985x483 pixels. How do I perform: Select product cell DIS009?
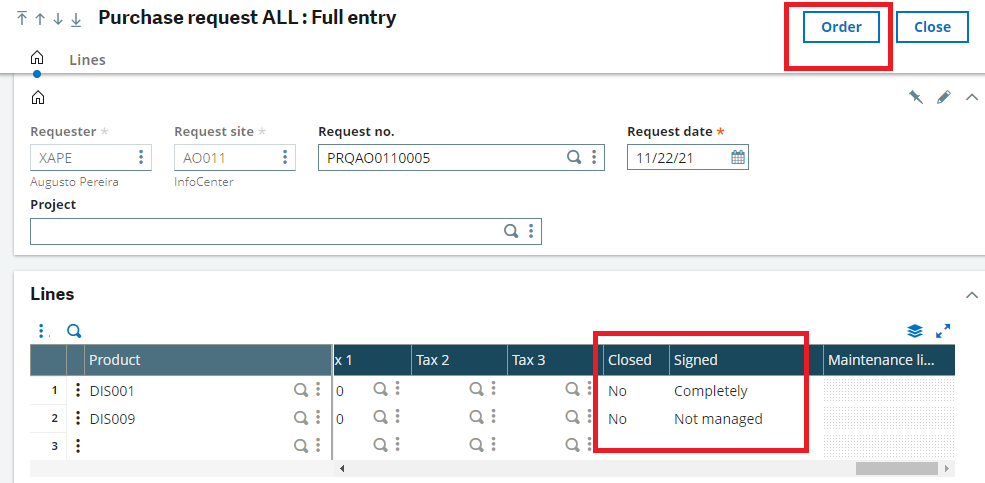point(112,419)
